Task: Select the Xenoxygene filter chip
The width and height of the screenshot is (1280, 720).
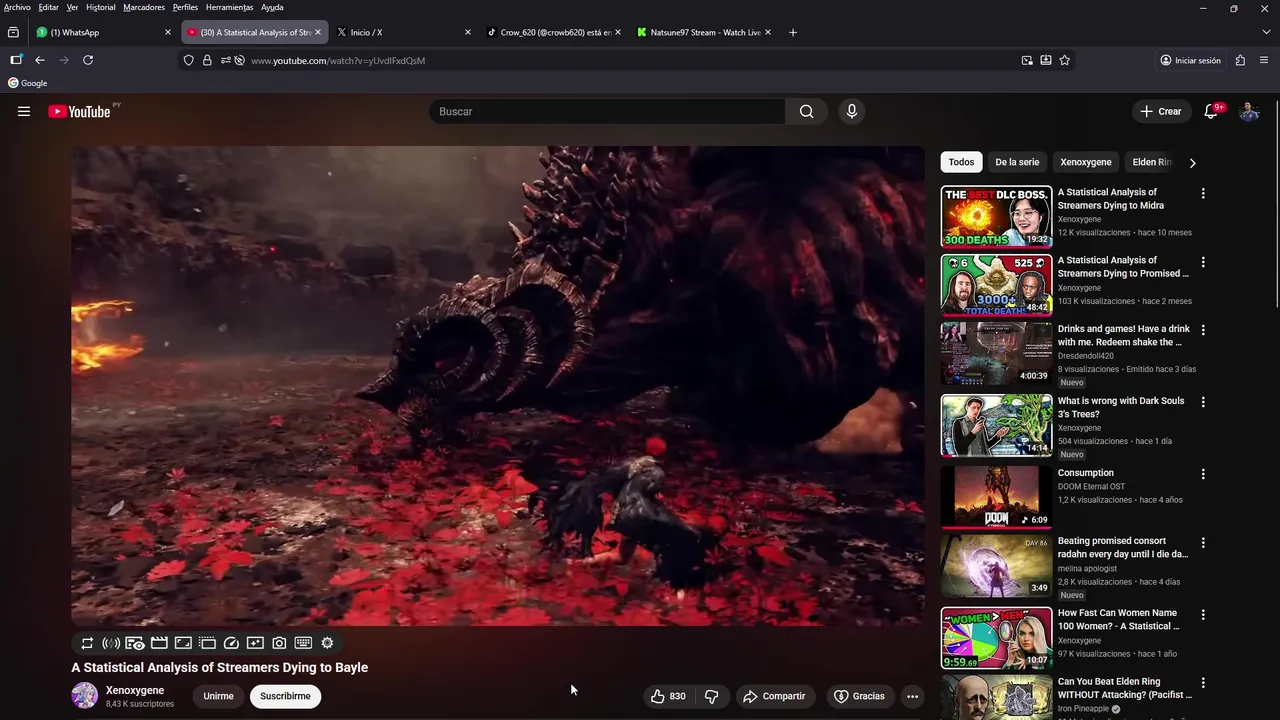Action: 1086,162
